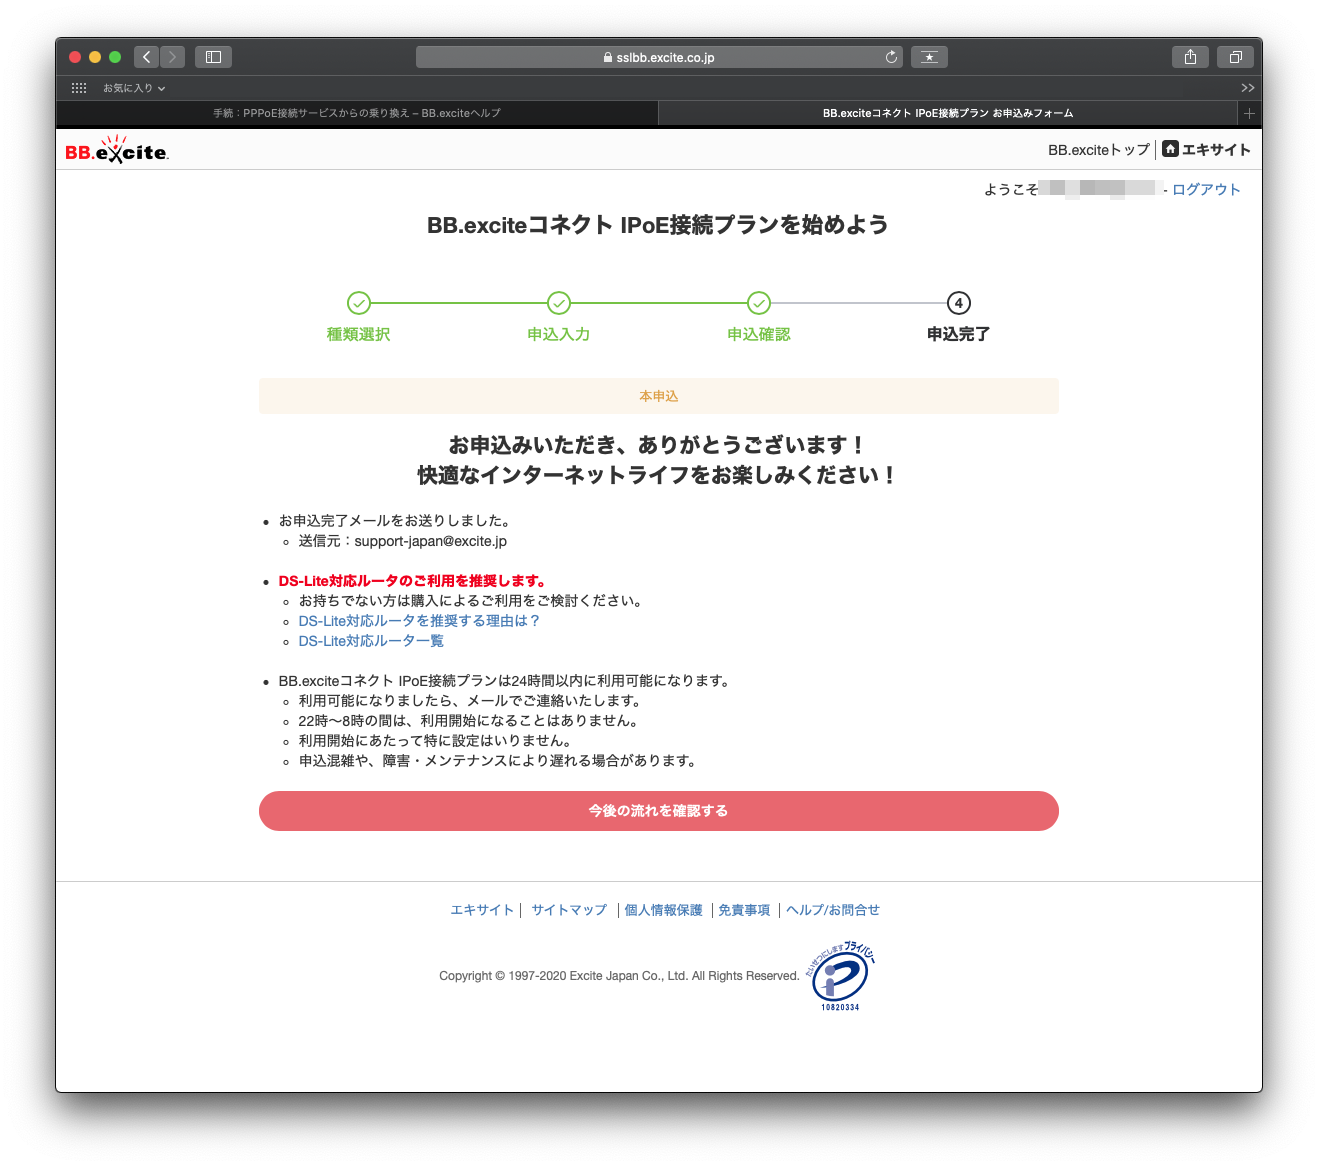Open the bookmarks star toolbar button

929,57
